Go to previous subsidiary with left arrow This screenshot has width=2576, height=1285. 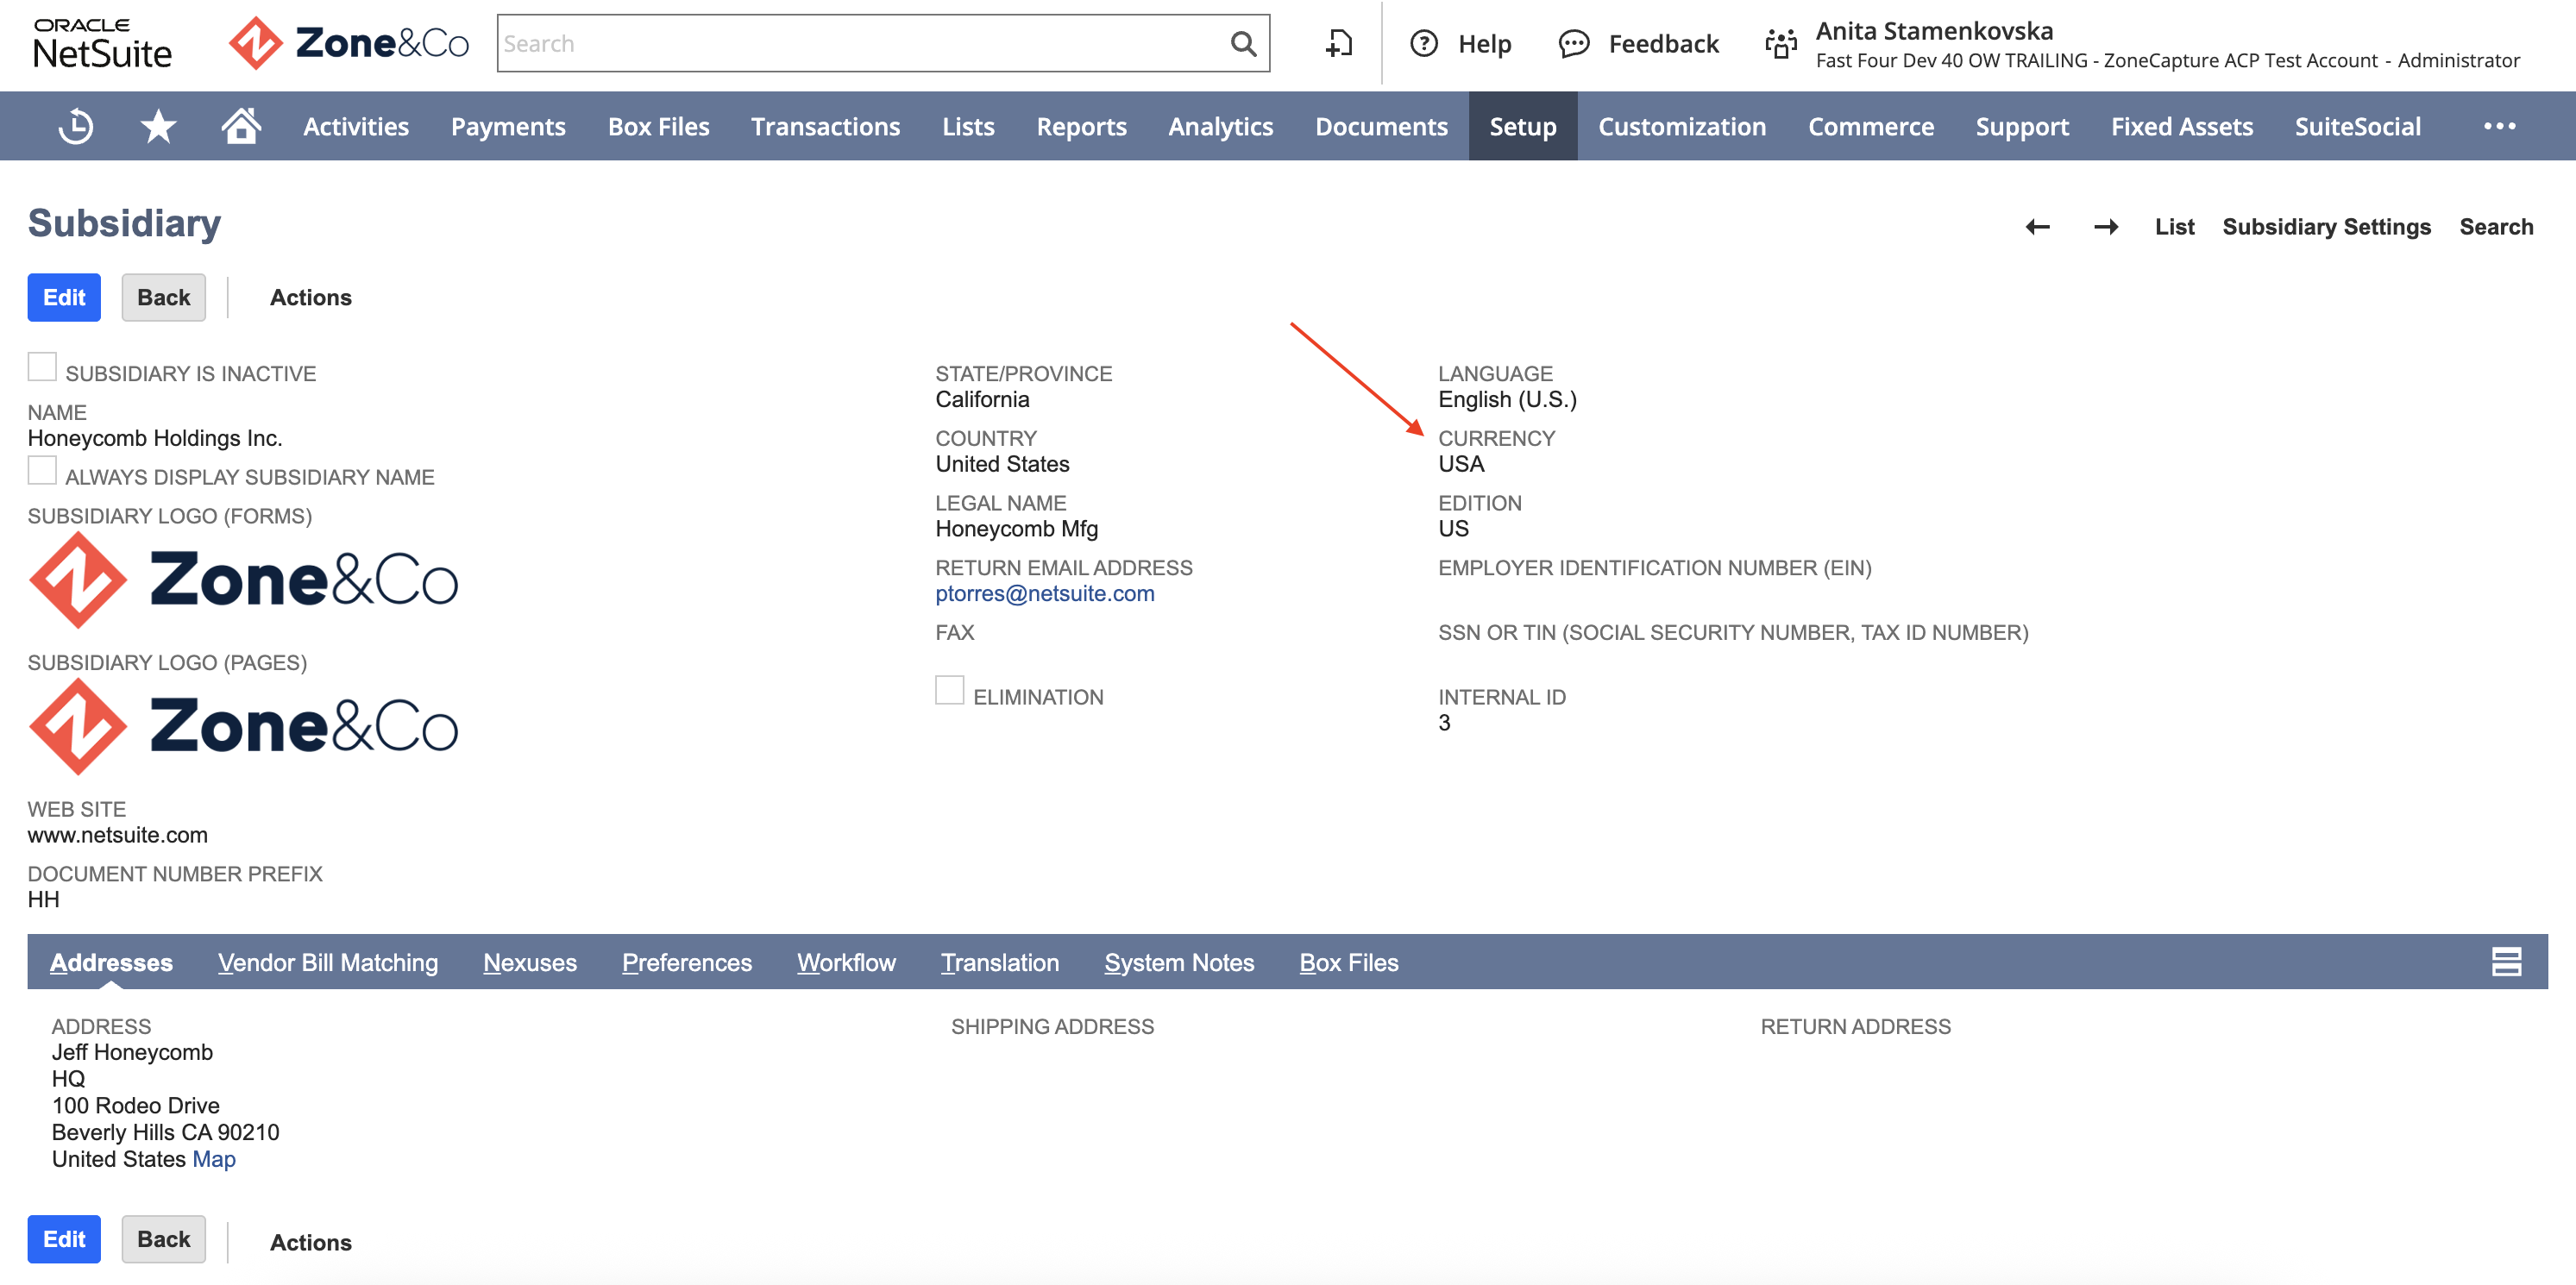point(2037,227)
